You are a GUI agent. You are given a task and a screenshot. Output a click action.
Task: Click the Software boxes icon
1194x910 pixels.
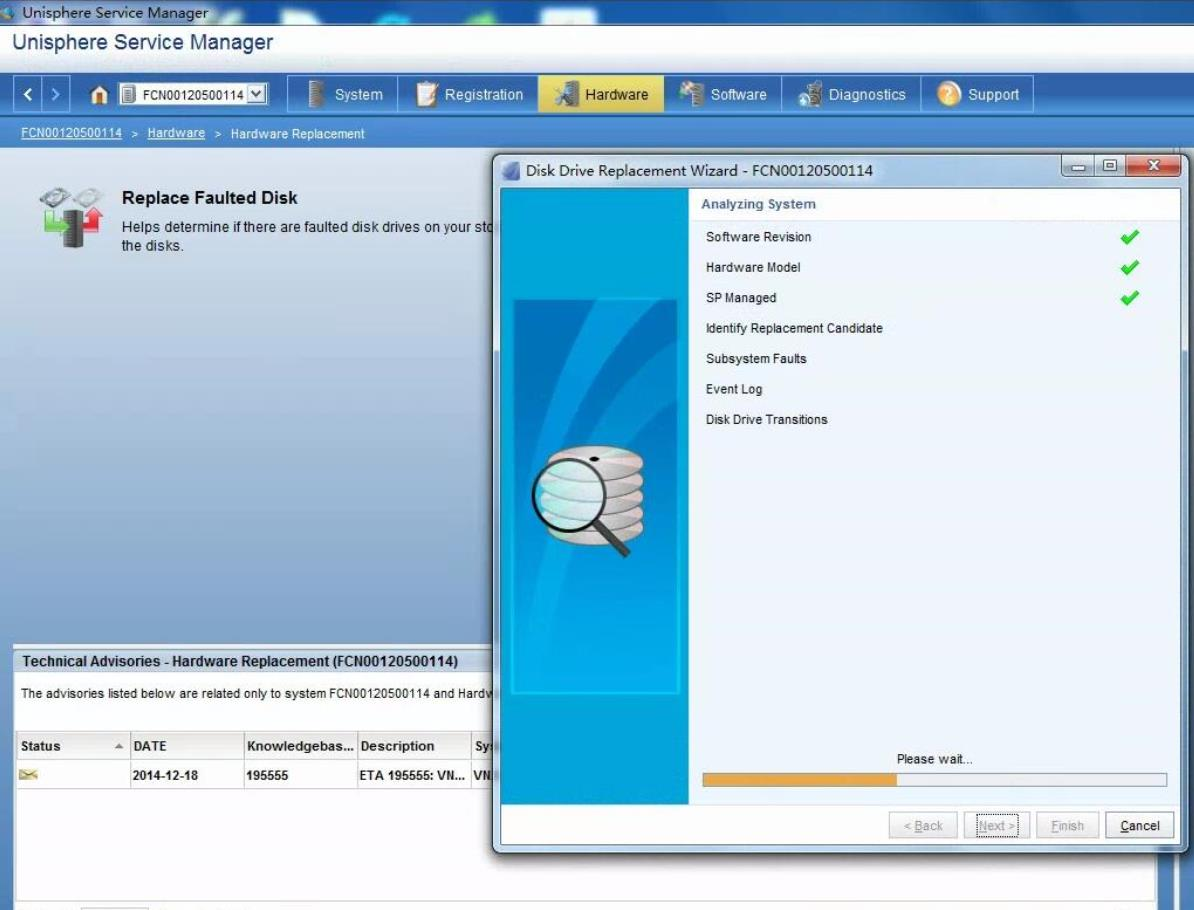[x=691, y=94]
